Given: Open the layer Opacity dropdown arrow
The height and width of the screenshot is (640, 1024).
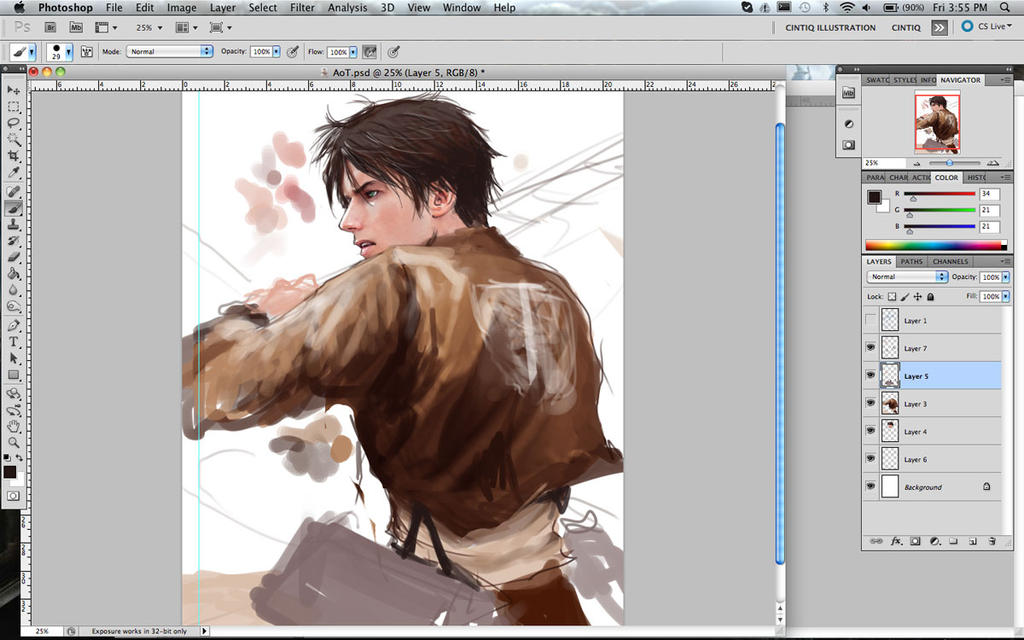Looking at the screenshot, I should coord(1006,277).
